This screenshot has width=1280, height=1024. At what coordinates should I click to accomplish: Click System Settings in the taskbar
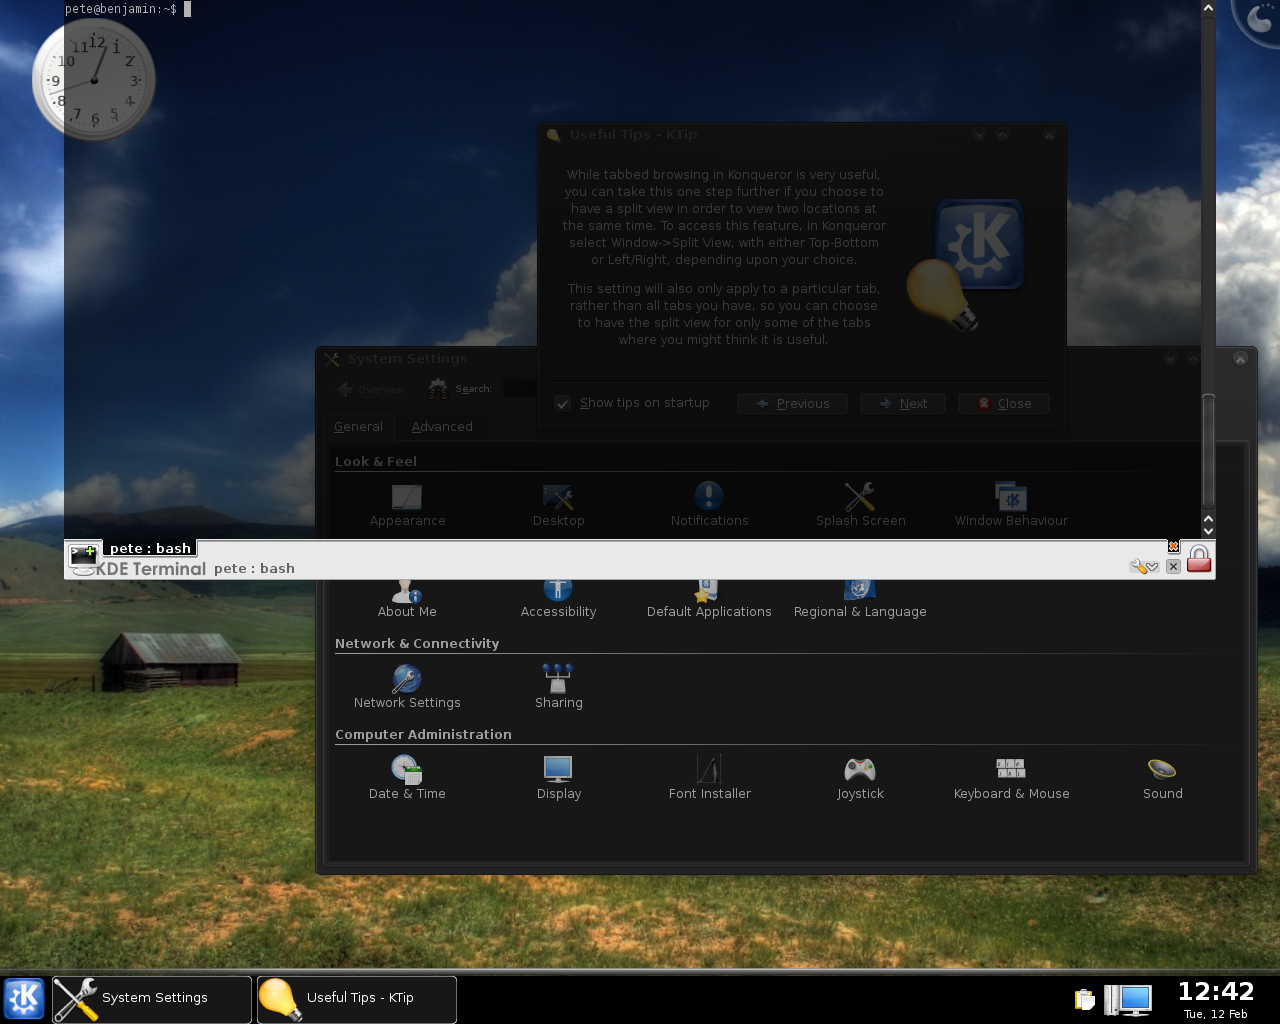point(152,998)
